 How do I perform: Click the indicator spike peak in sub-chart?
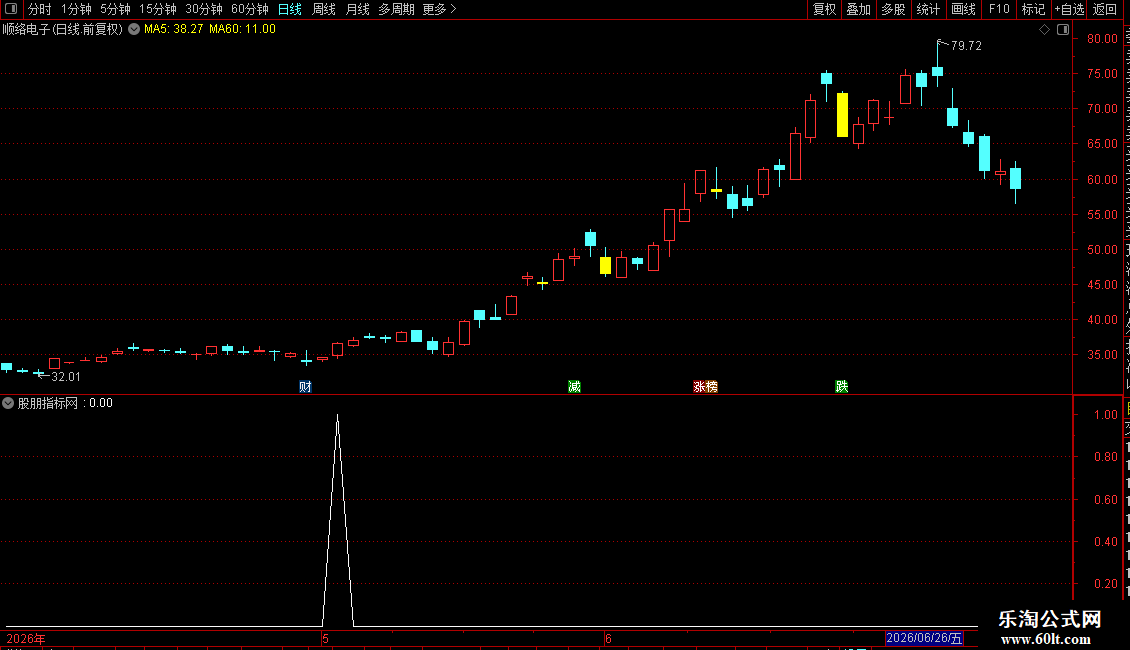pyautogui.click(x=337, y=416)
